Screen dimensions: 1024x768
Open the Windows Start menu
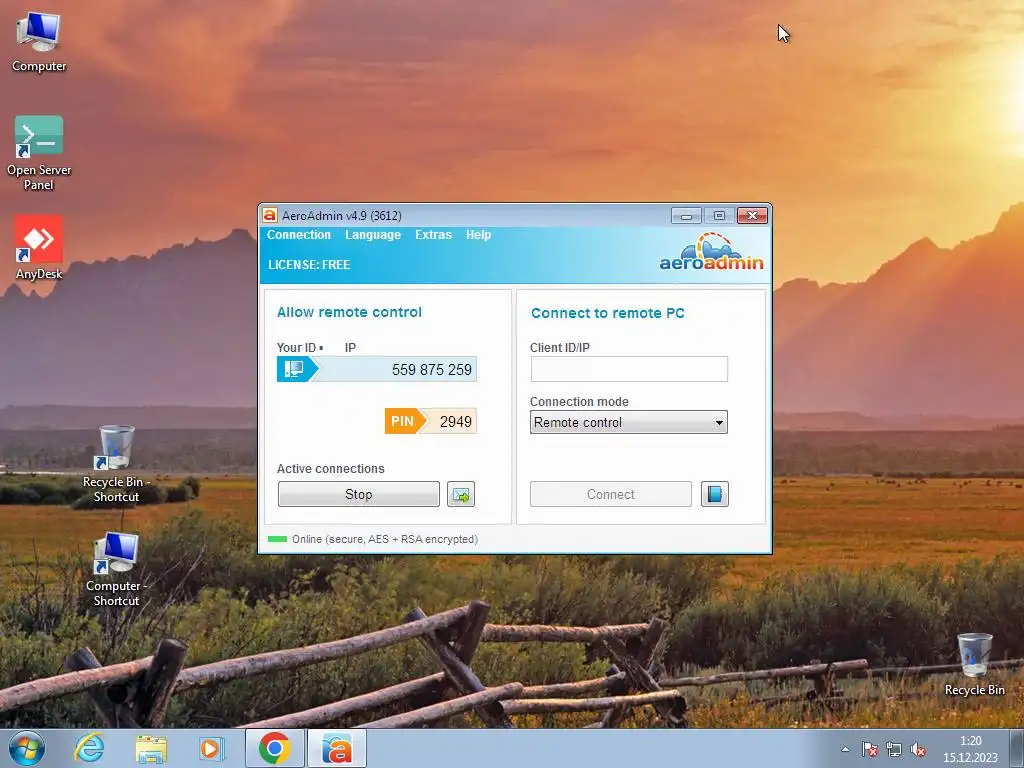coord(26,748)
